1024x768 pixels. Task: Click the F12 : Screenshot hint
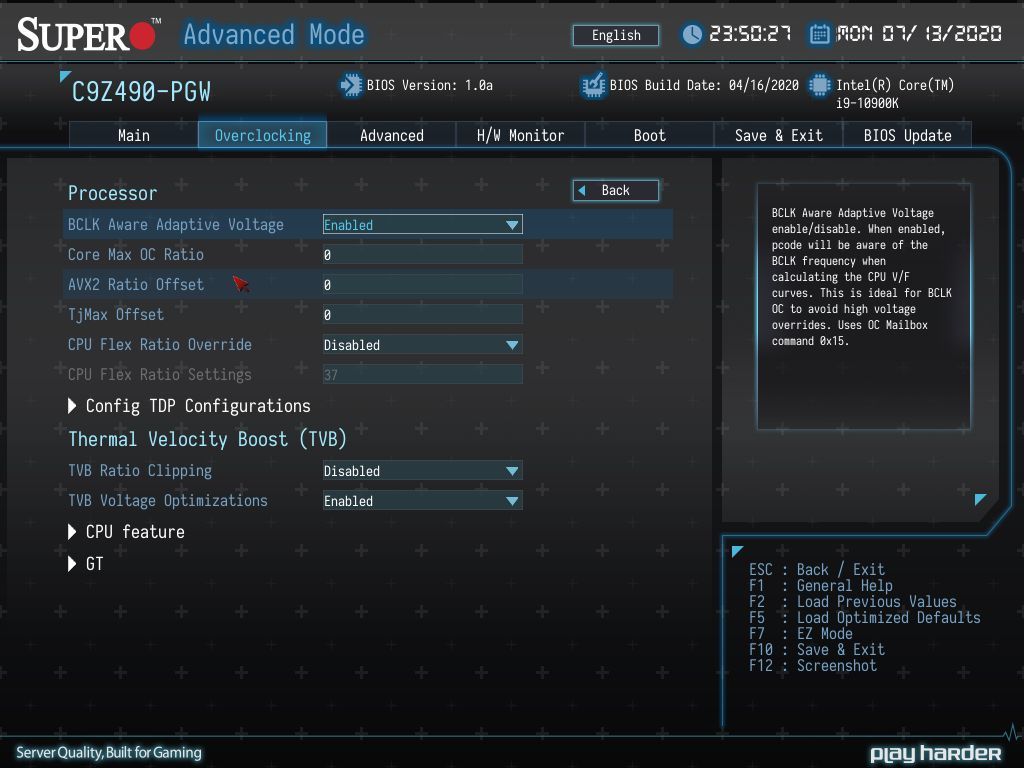click(812, 665)
